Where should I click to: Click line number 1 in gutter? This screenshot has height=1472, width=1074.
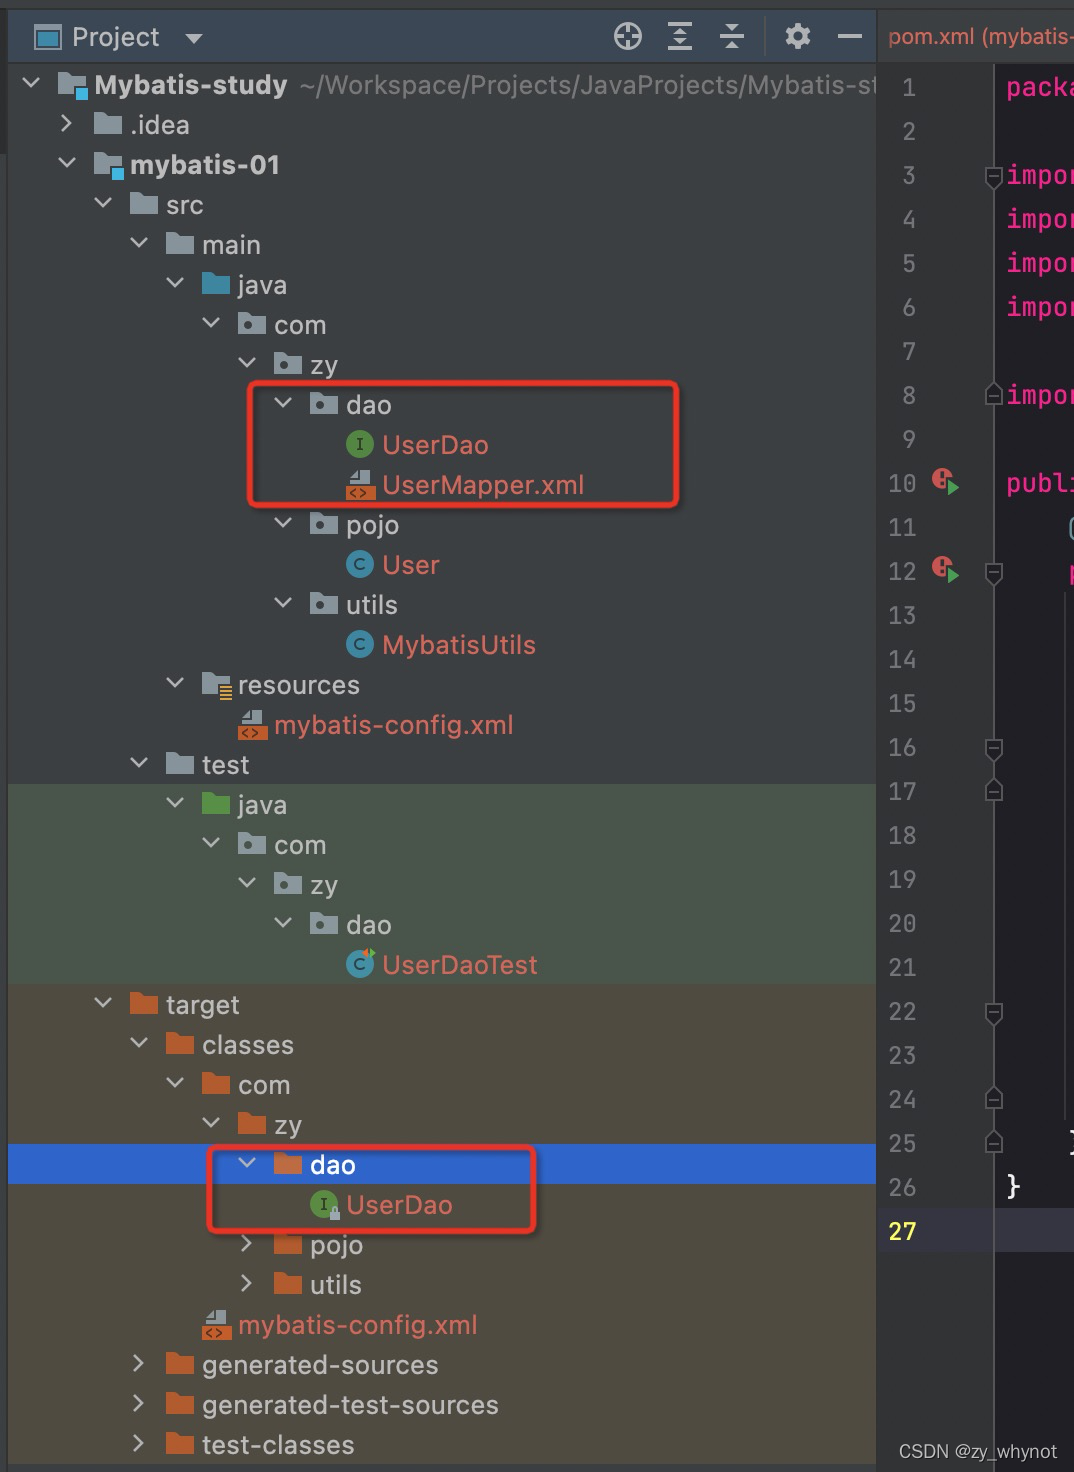(908, 87)
